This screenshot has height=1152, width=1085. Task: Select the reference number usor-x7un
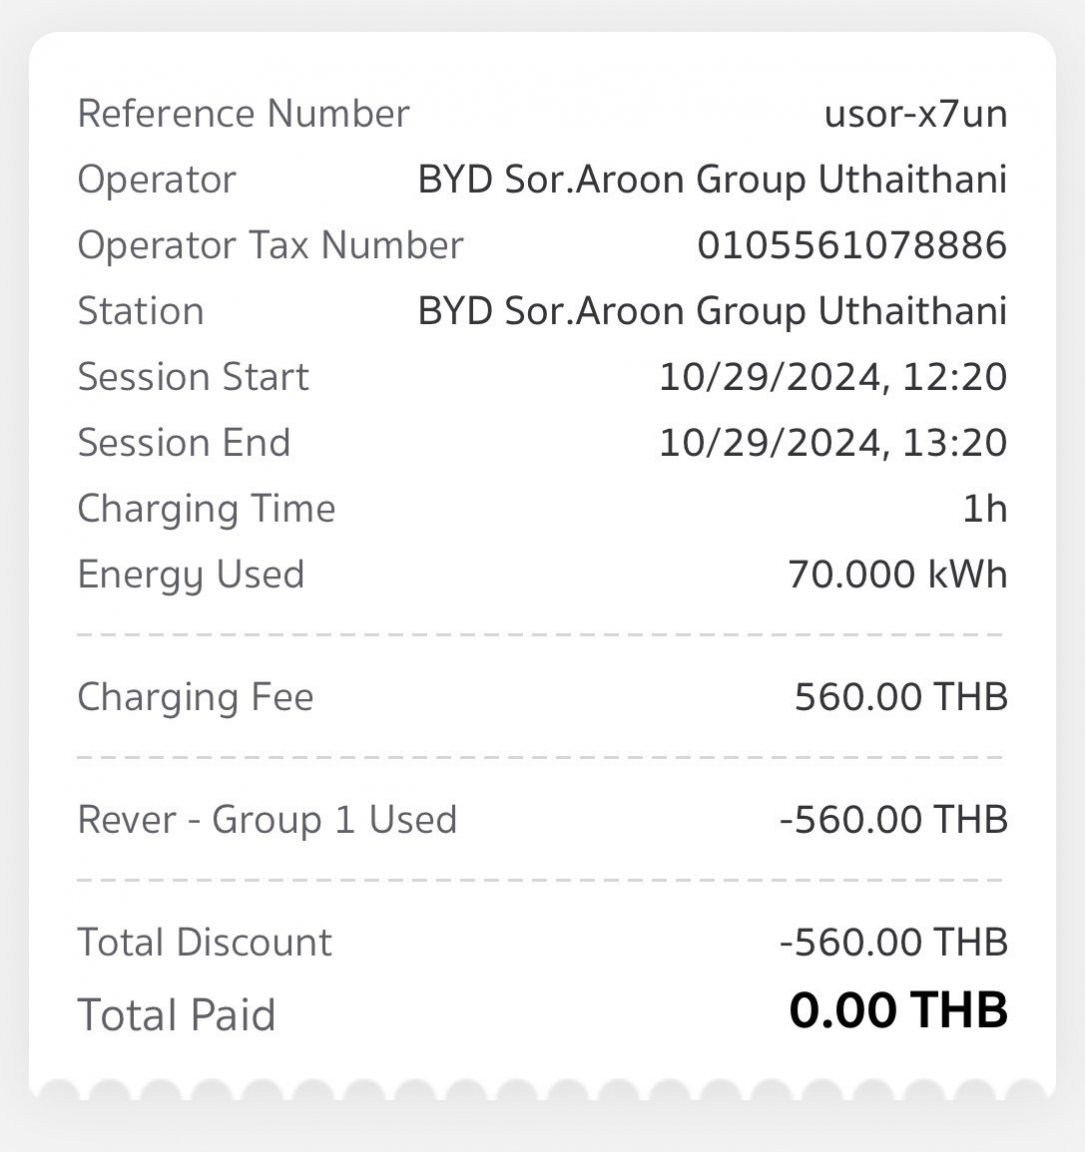[x=915, y=114]
